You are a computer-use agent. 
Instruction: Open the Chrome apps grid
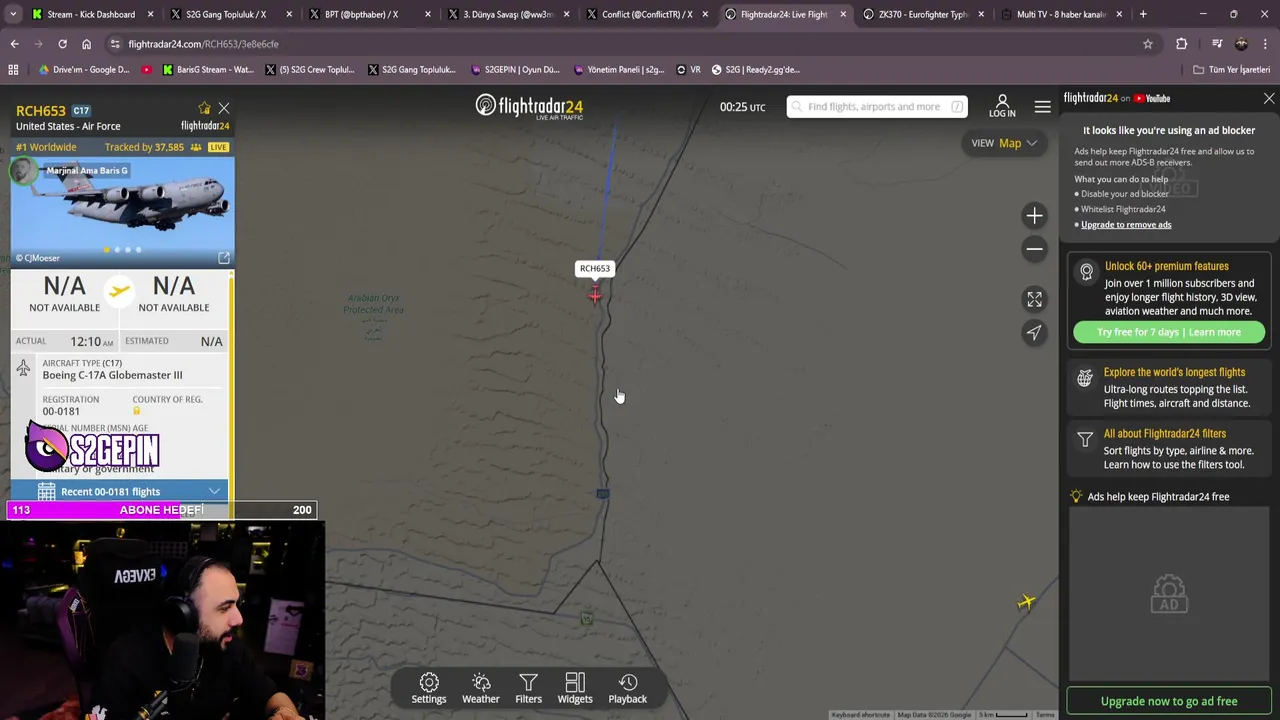[13, 70]
